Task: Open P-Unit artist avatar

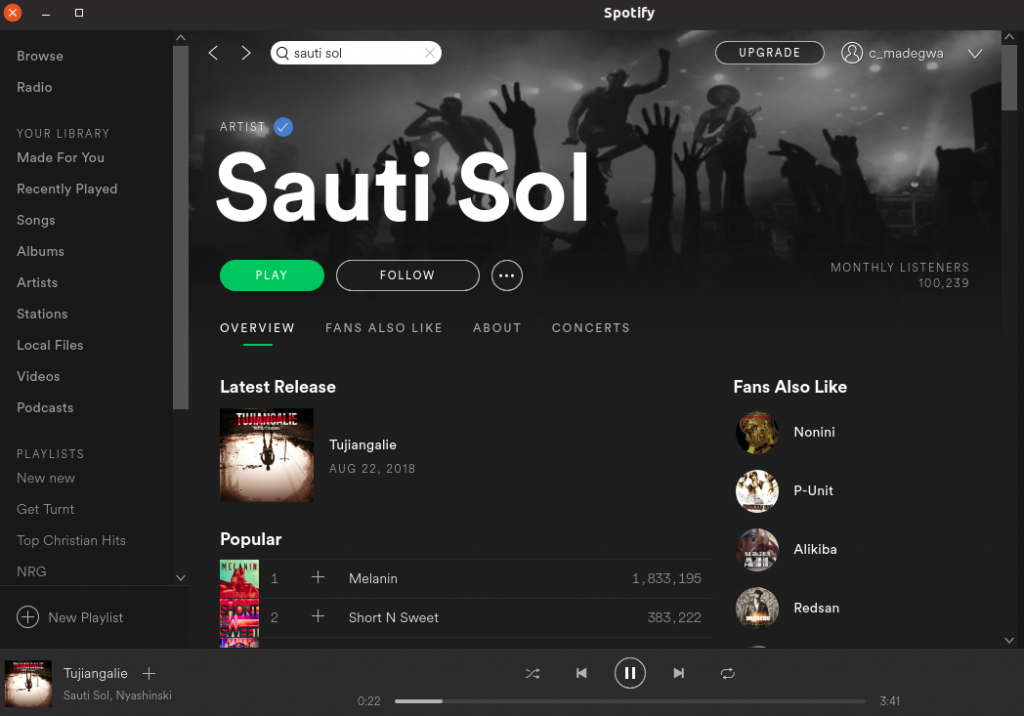Action: (x=757, y=491)
